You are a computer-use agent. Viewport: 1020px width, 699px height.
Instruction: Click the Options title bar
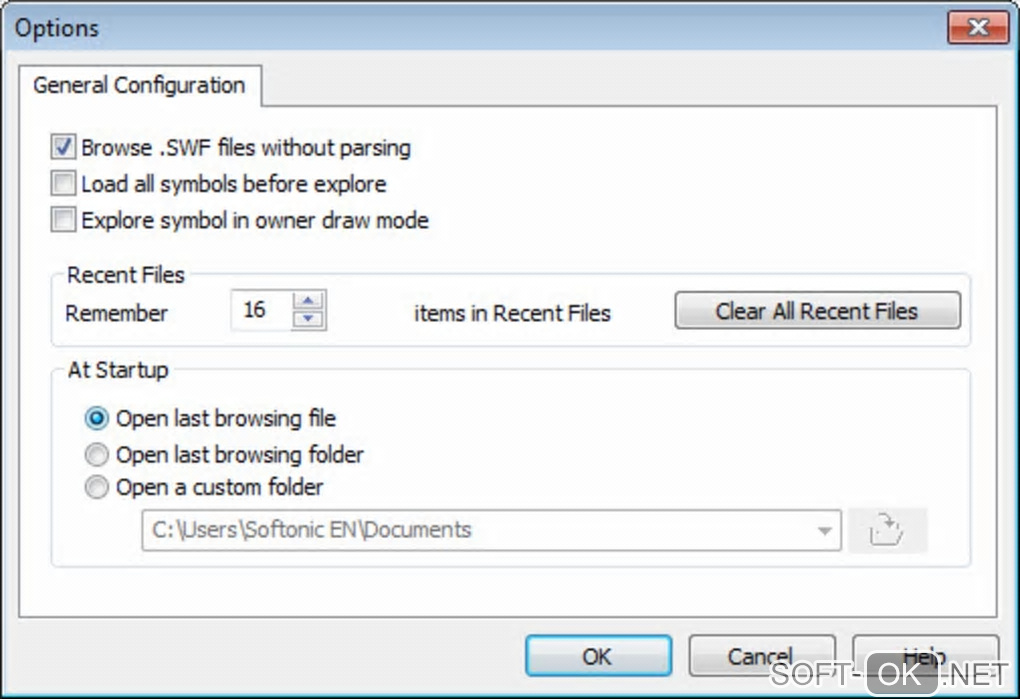400,28
